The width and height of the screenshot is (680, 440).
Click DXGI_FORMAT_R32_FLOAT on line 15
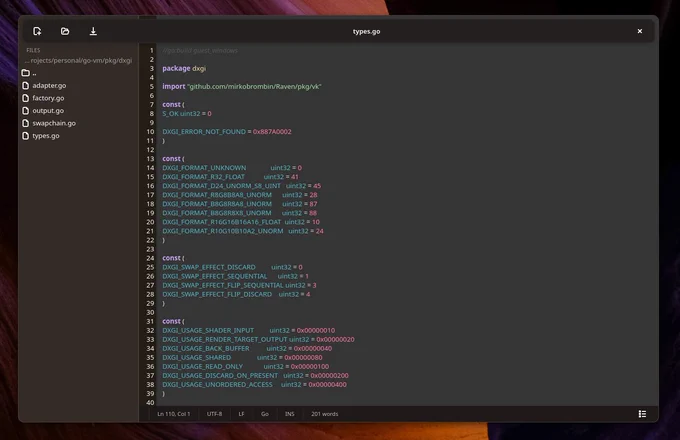(203, 177)
